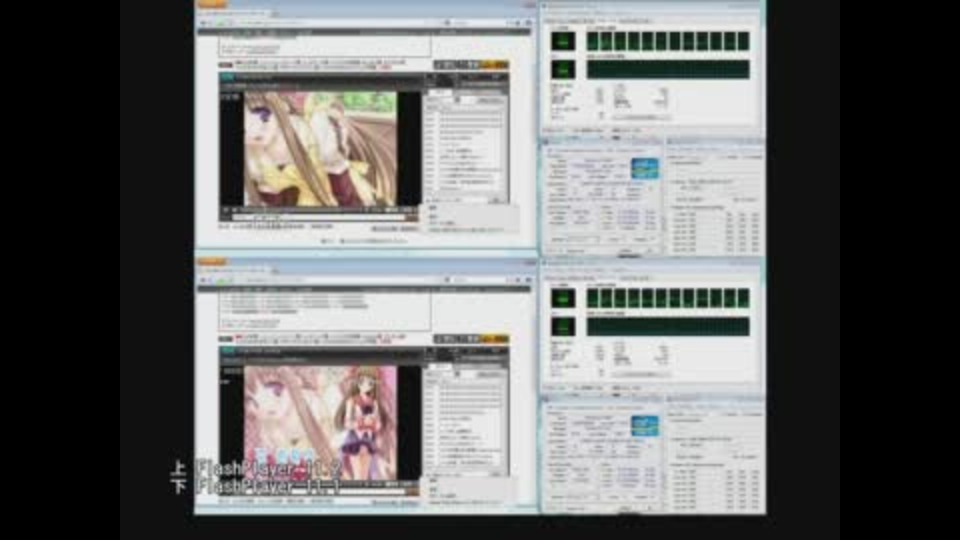Screen dimensions: 960x540
Task: Submit comment with the top player's orange button
Action: point(412,217)
